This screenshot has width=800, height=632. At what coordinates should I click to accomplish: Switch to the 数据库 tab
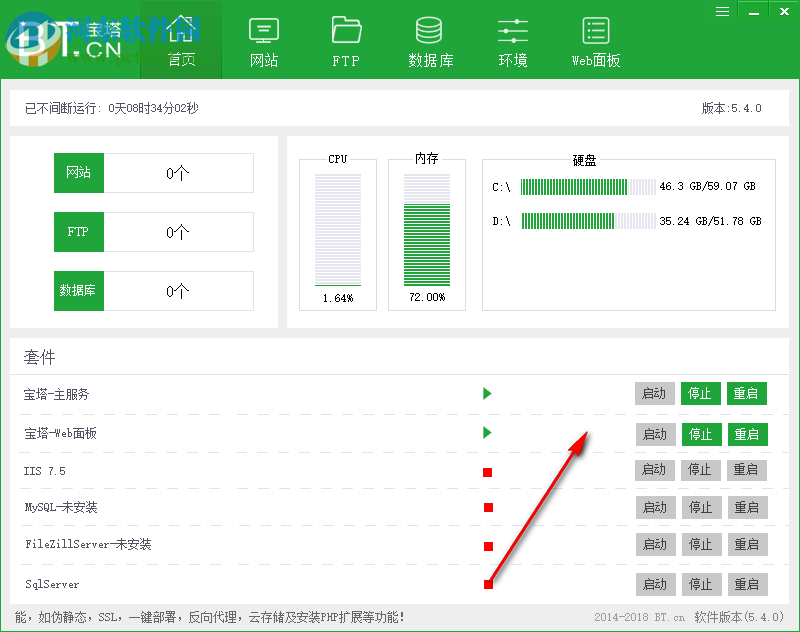tap(430, 40)
